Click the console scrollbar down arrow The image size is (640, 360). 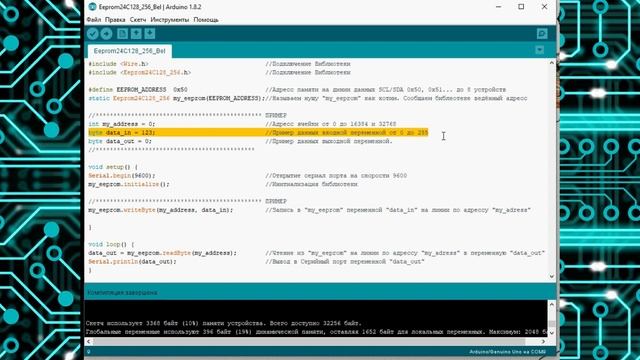click(x=551, y=333)
